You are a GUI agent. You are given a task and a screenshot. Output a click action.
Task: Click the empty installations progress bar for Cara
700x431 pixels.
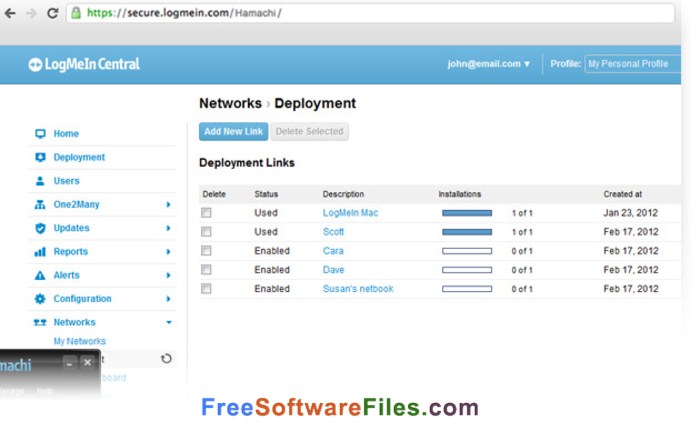(467, 251)
